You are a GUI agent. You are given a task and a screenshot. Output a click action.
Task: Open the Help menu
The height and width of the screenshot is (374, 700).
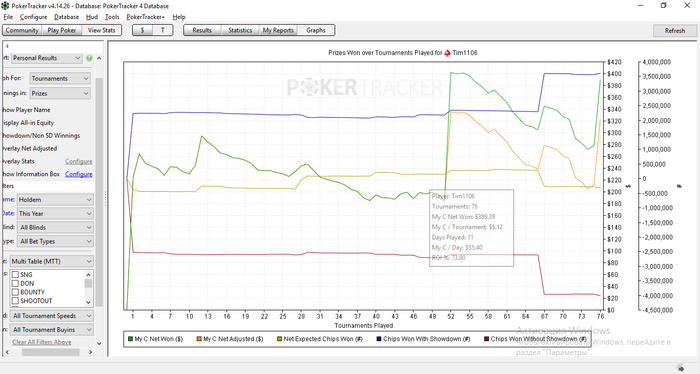pyautogui.click(x=179, y=17)
